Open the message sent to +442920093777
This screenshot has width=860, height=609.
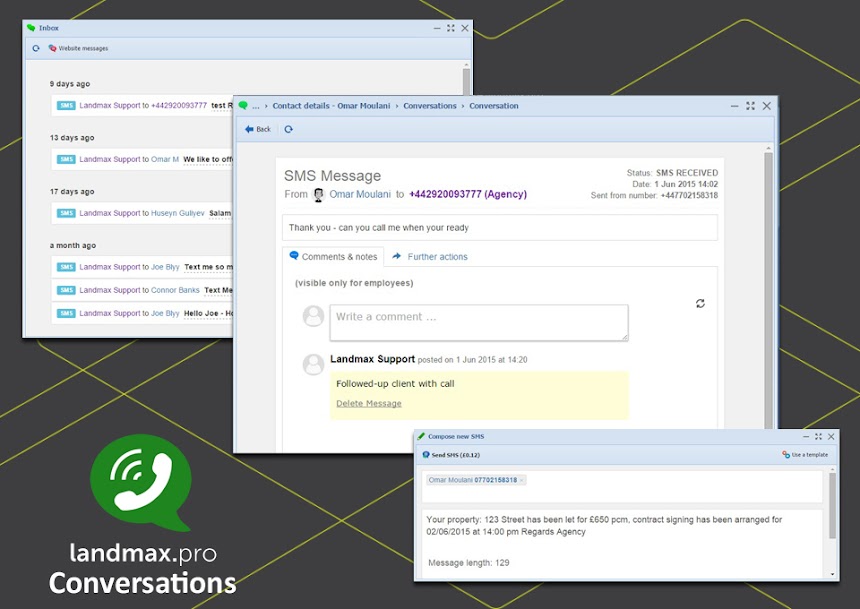[x=142, y=105]
